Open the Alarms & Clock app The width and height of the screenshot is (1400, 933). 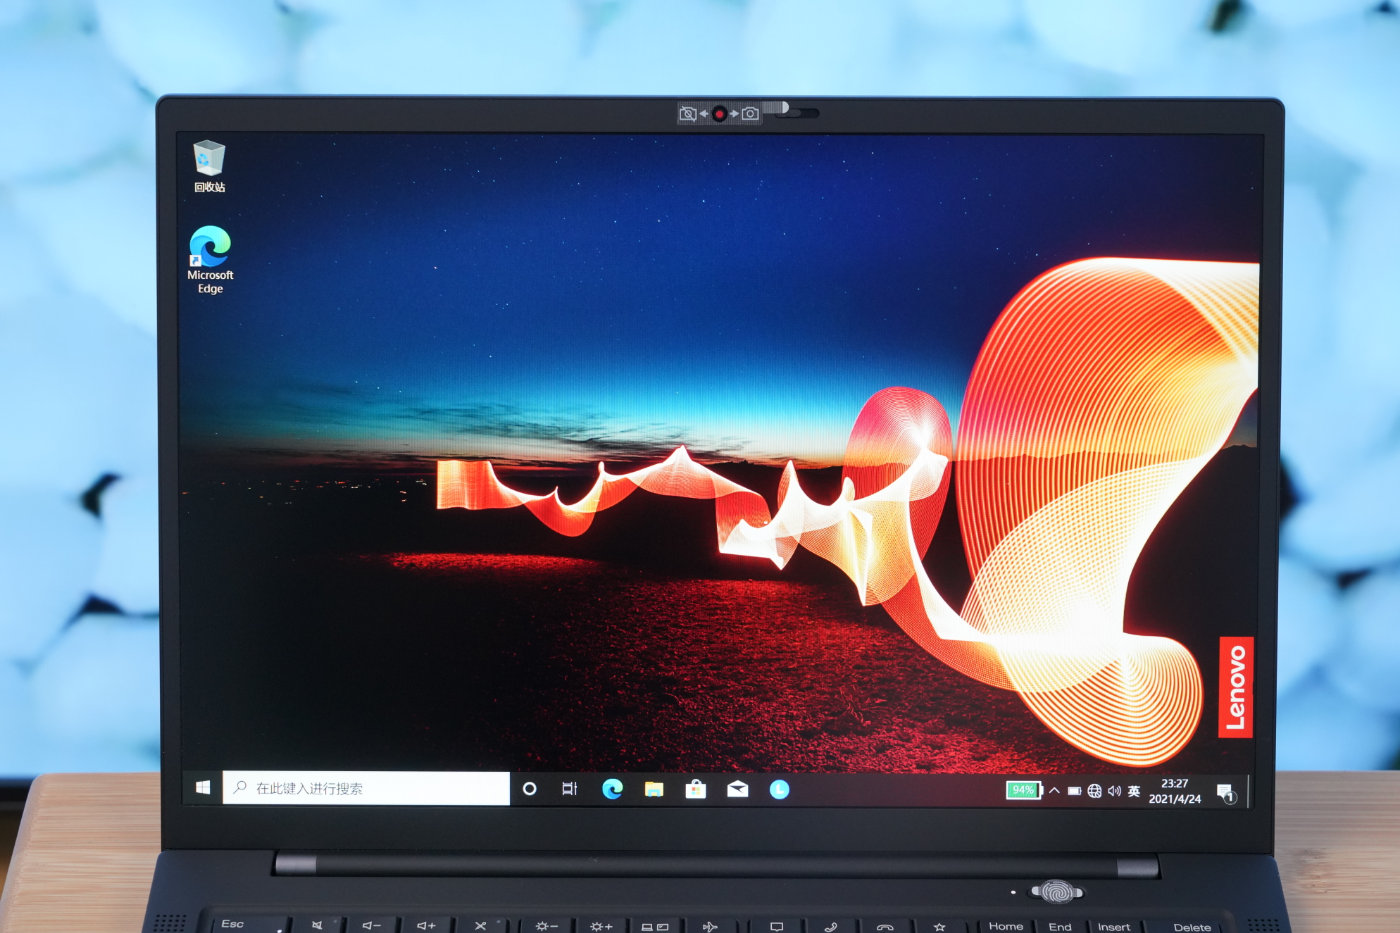tap(779, 789)
